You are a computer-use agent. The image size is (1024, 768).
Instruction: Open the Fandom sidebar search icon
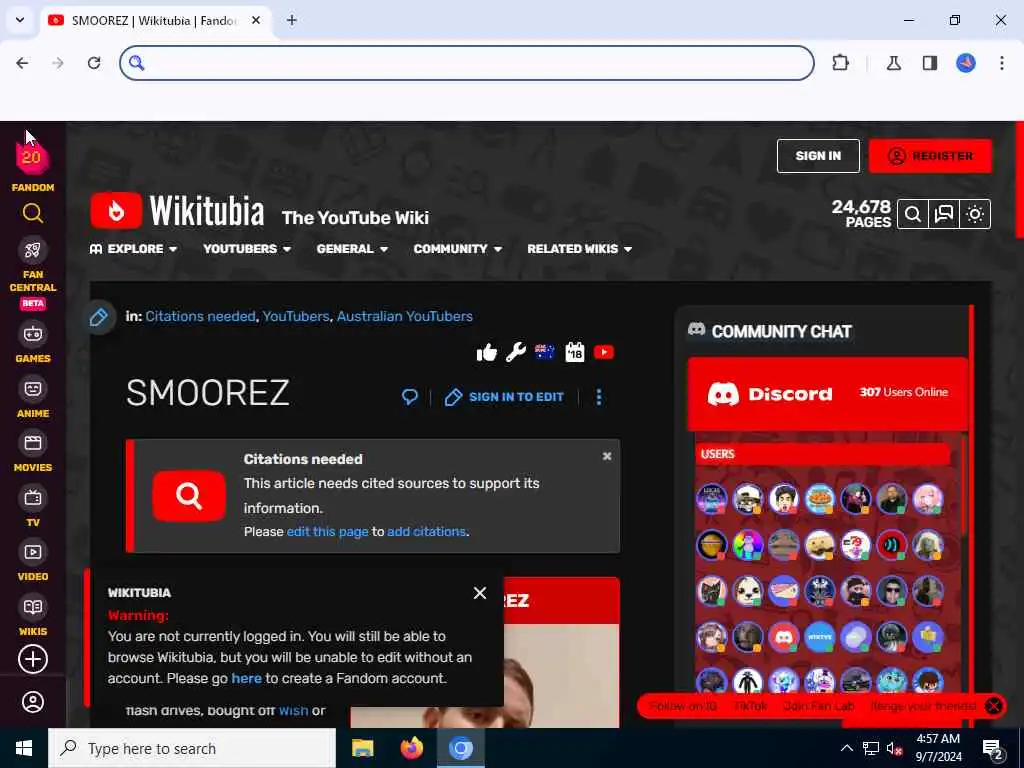pos(33,214)
